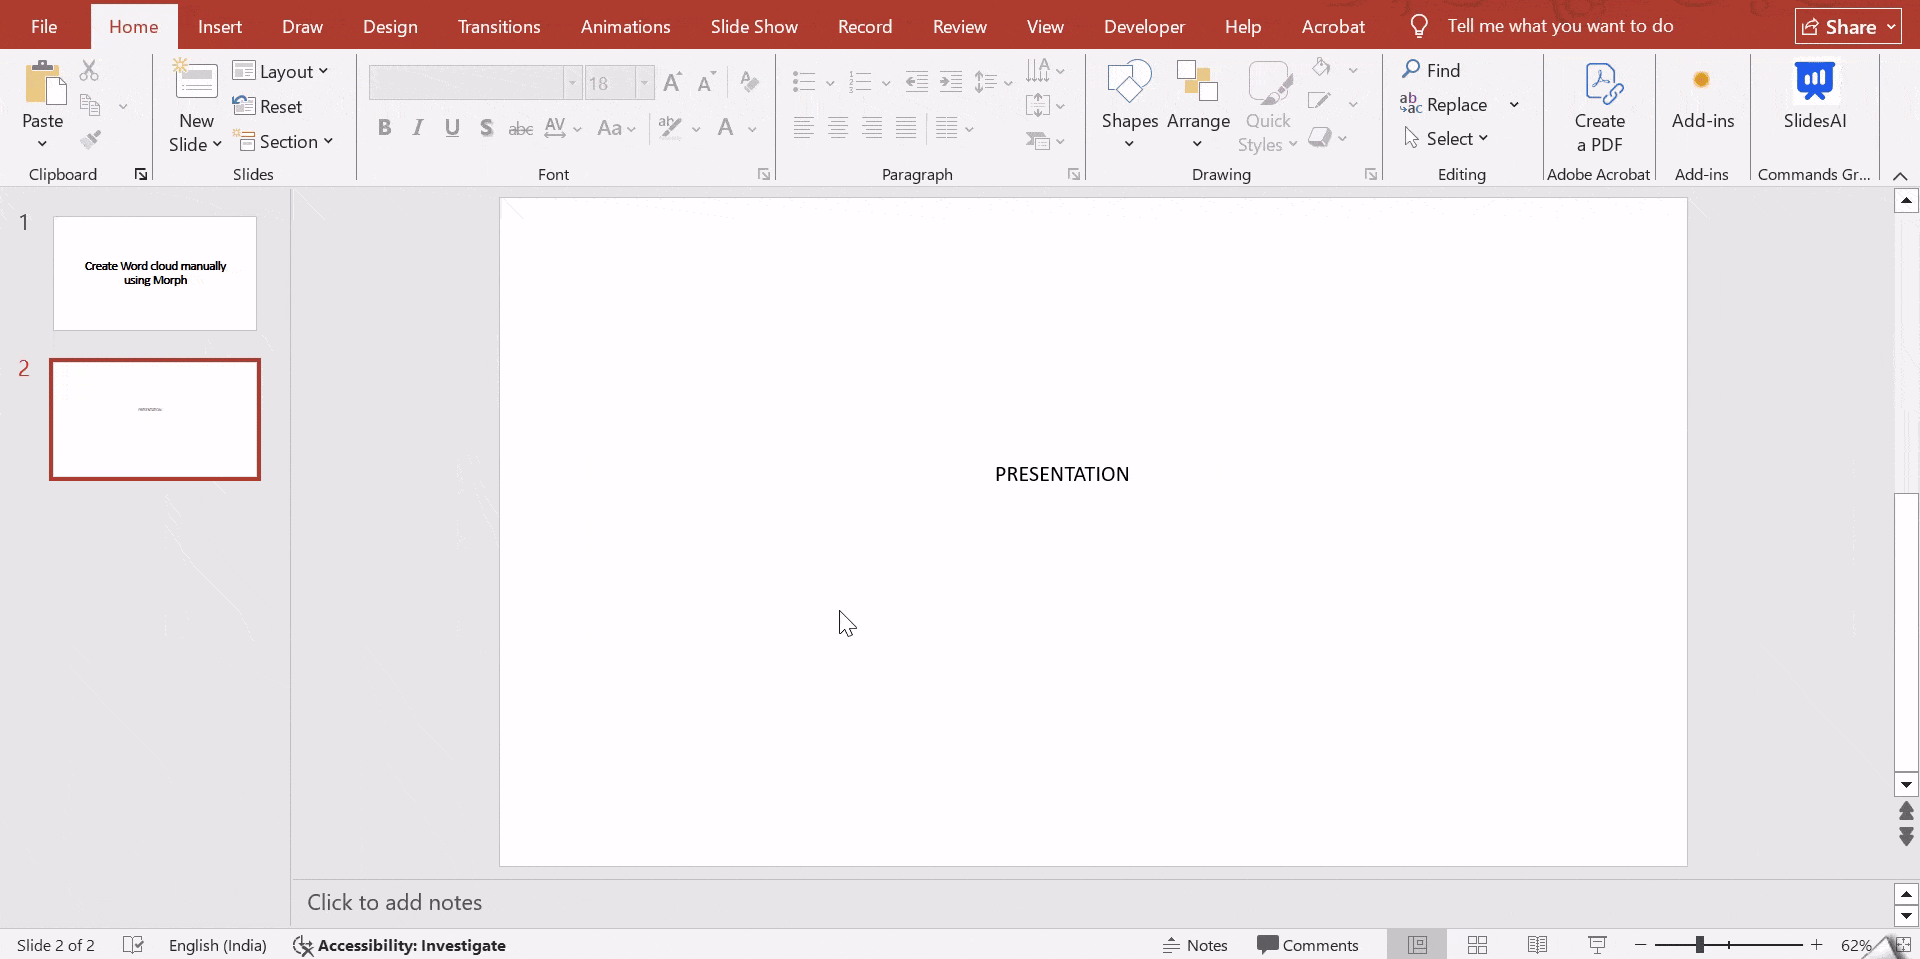Switch to the Insert tab
This screenshot has height=959, width=1920.
click(221, 26)
